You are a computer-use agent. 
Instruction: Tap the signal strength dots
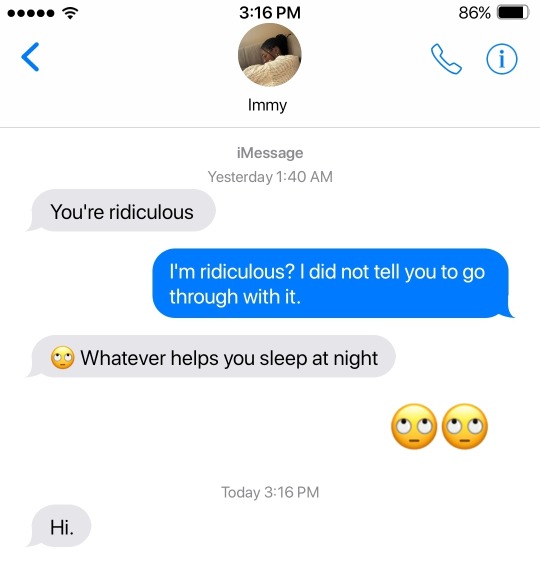31,13
